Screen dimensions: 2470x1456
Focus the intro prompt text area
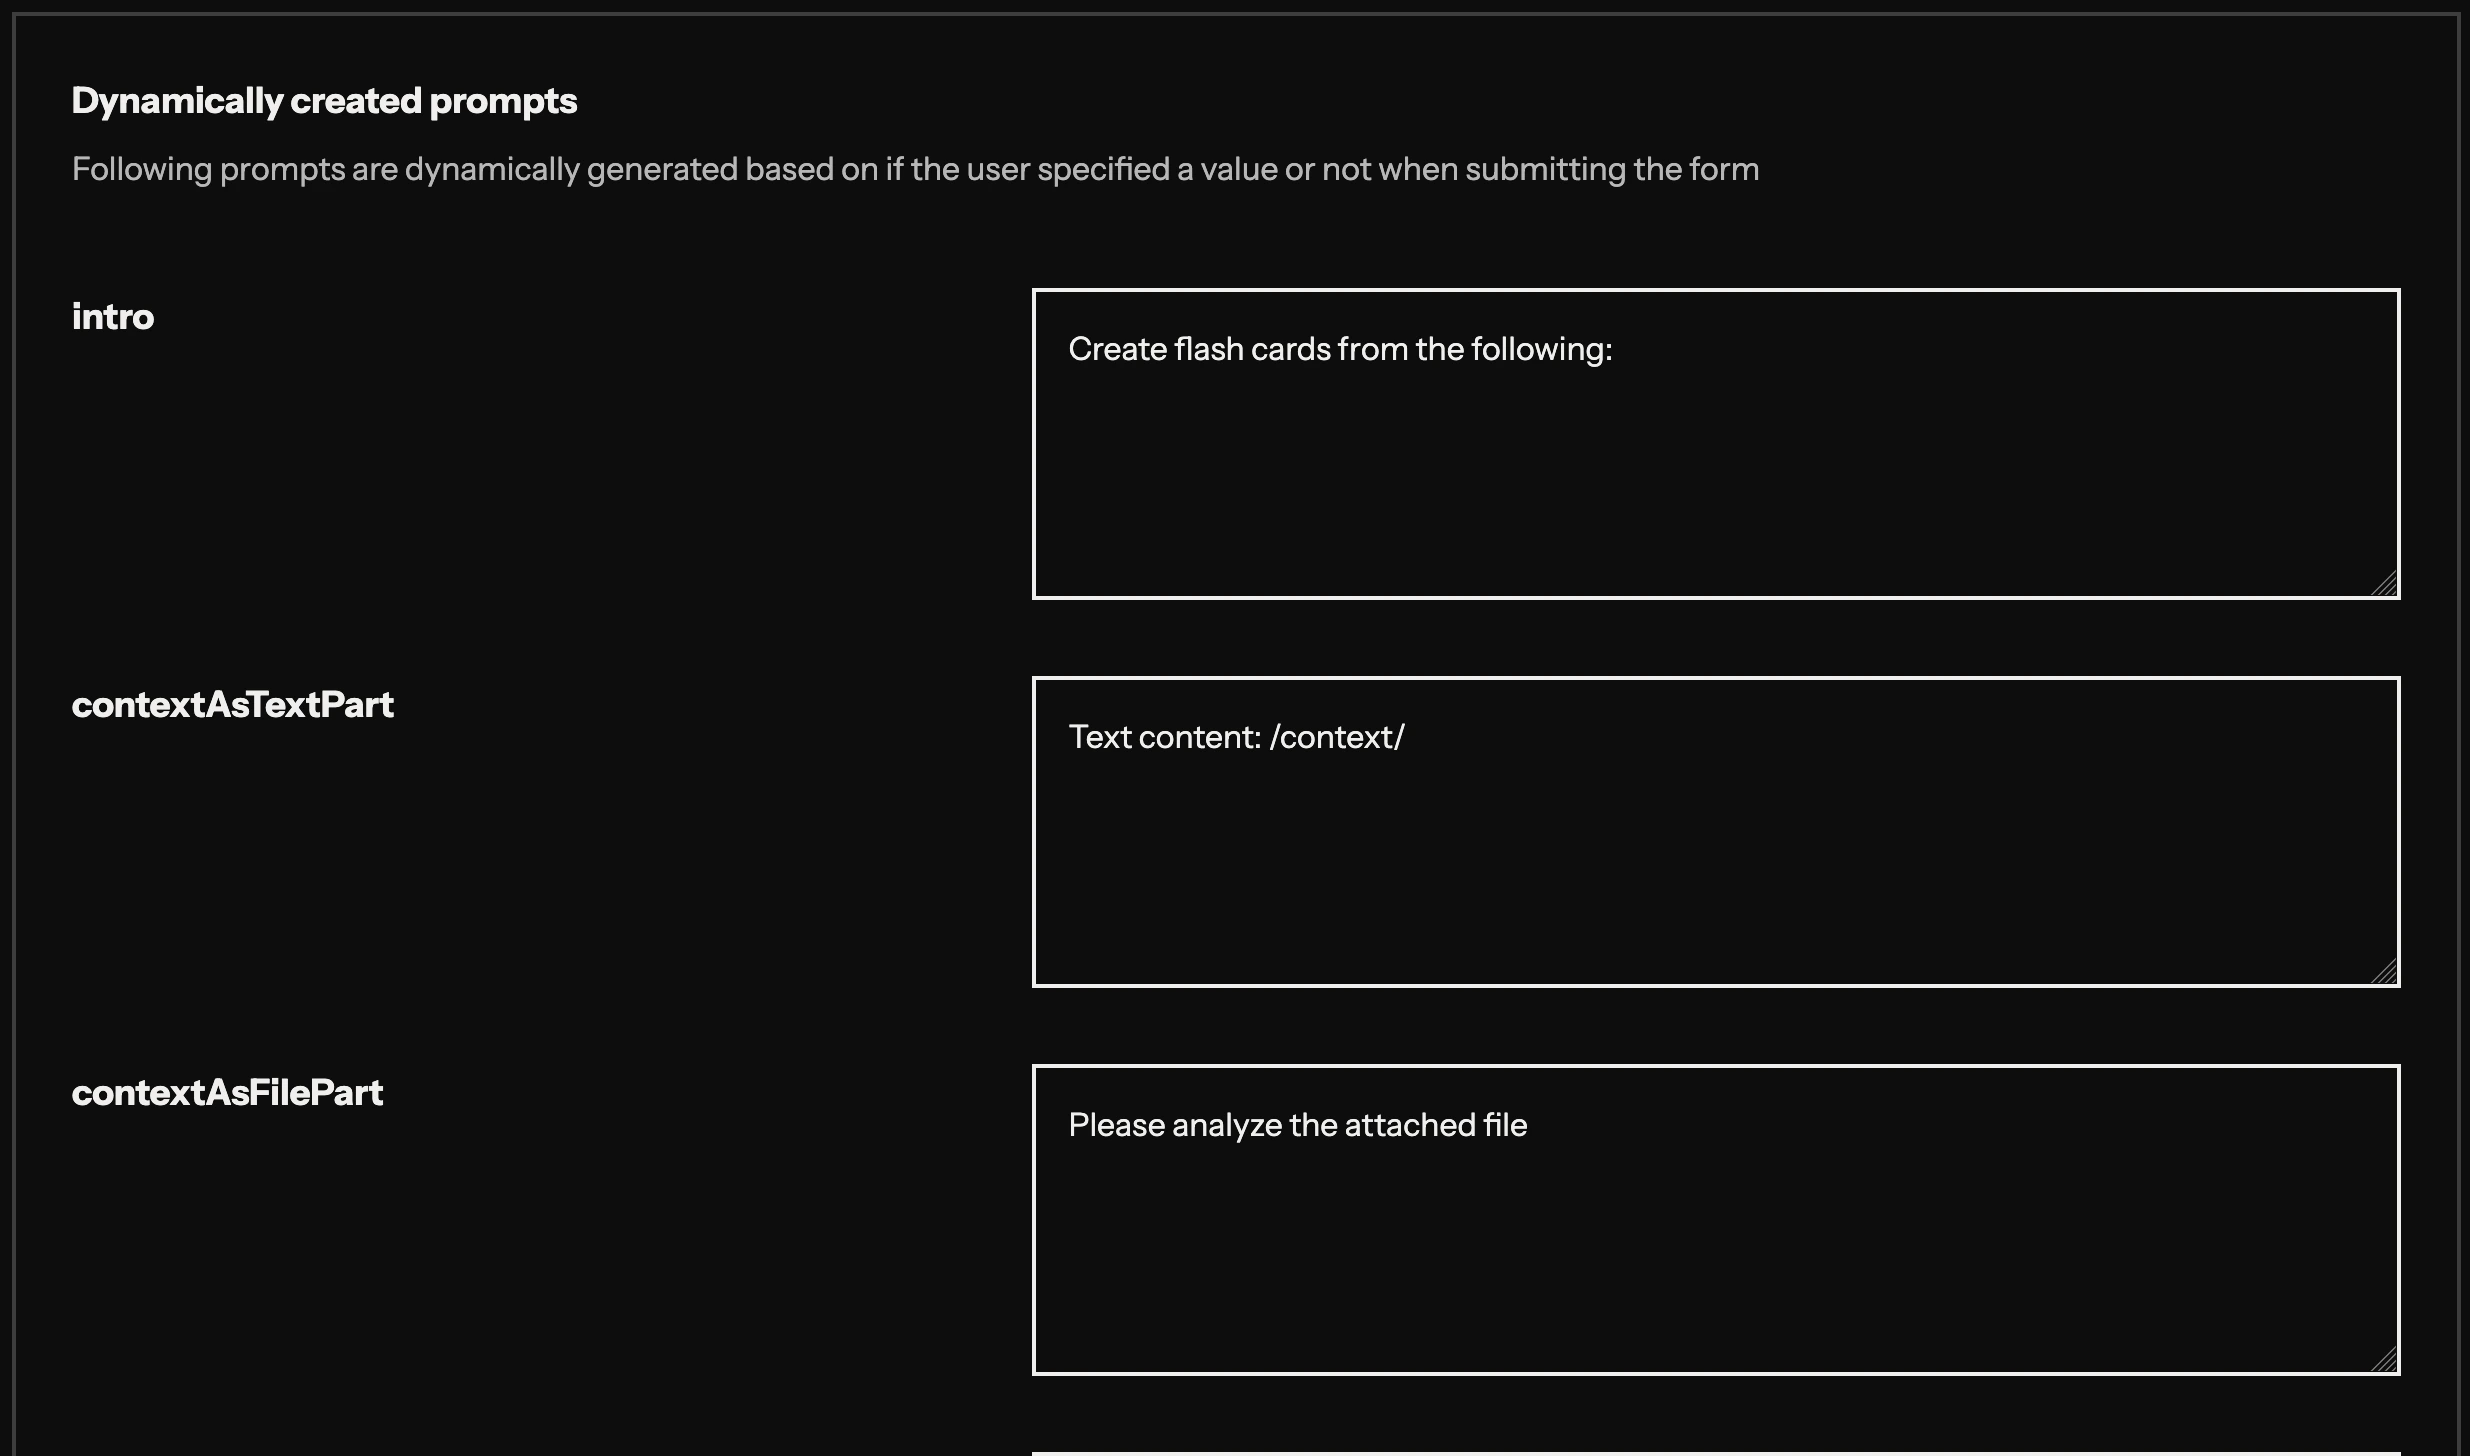(x=1715, y=470)
